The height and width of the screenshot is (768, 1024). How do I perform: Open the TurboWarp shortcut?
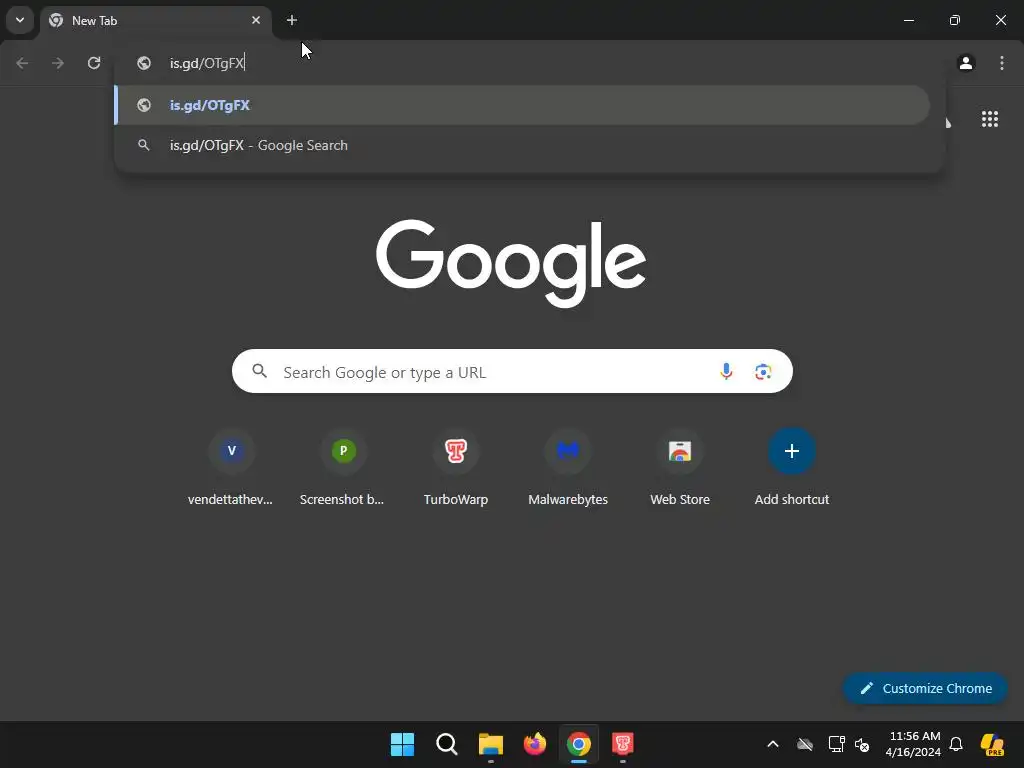click(x=456, y=467)
